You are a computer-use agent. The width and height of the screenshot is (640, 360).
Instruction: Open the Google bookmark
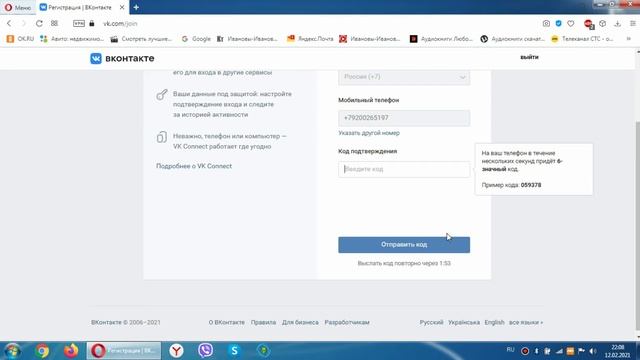(x=196, y=39)
